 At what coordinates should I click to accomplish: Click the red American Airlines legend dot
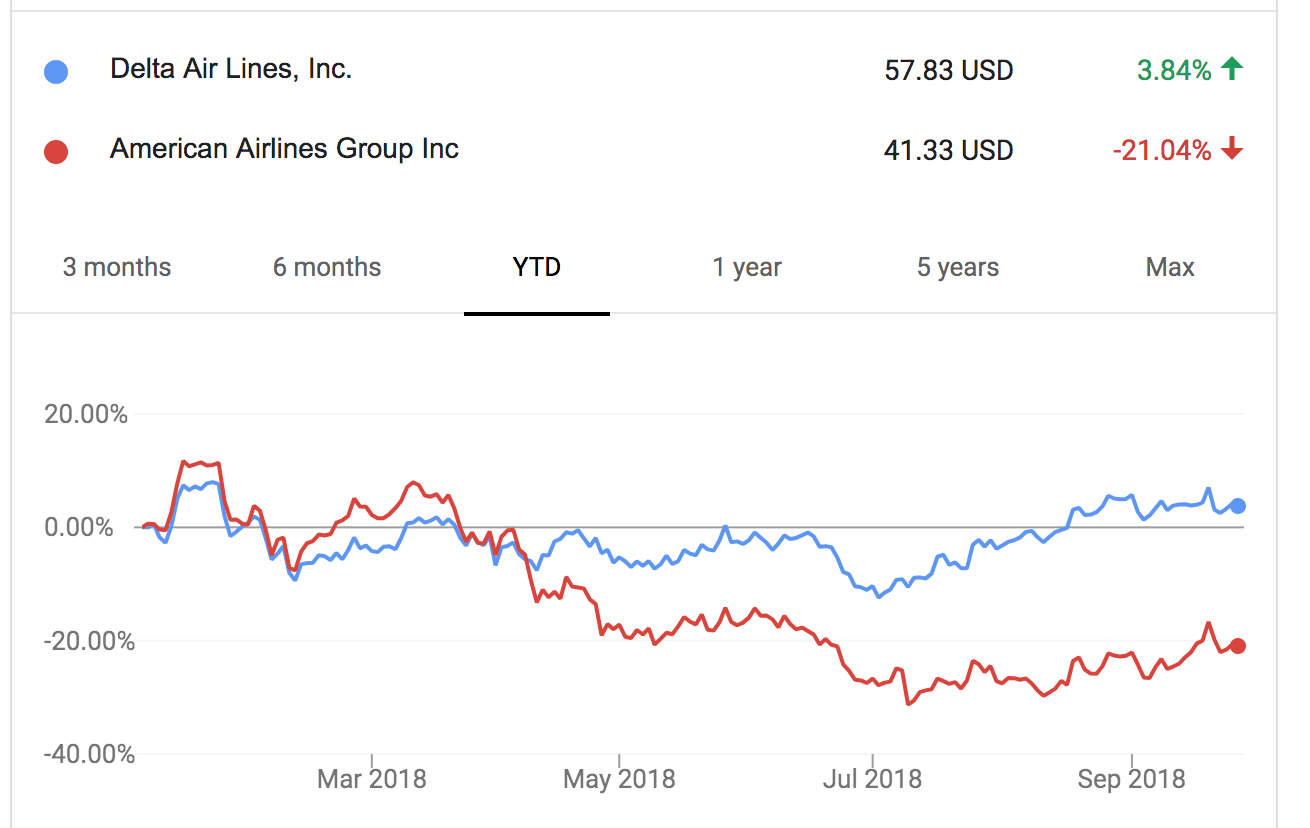pyautogui.click(x=57, y=150)
